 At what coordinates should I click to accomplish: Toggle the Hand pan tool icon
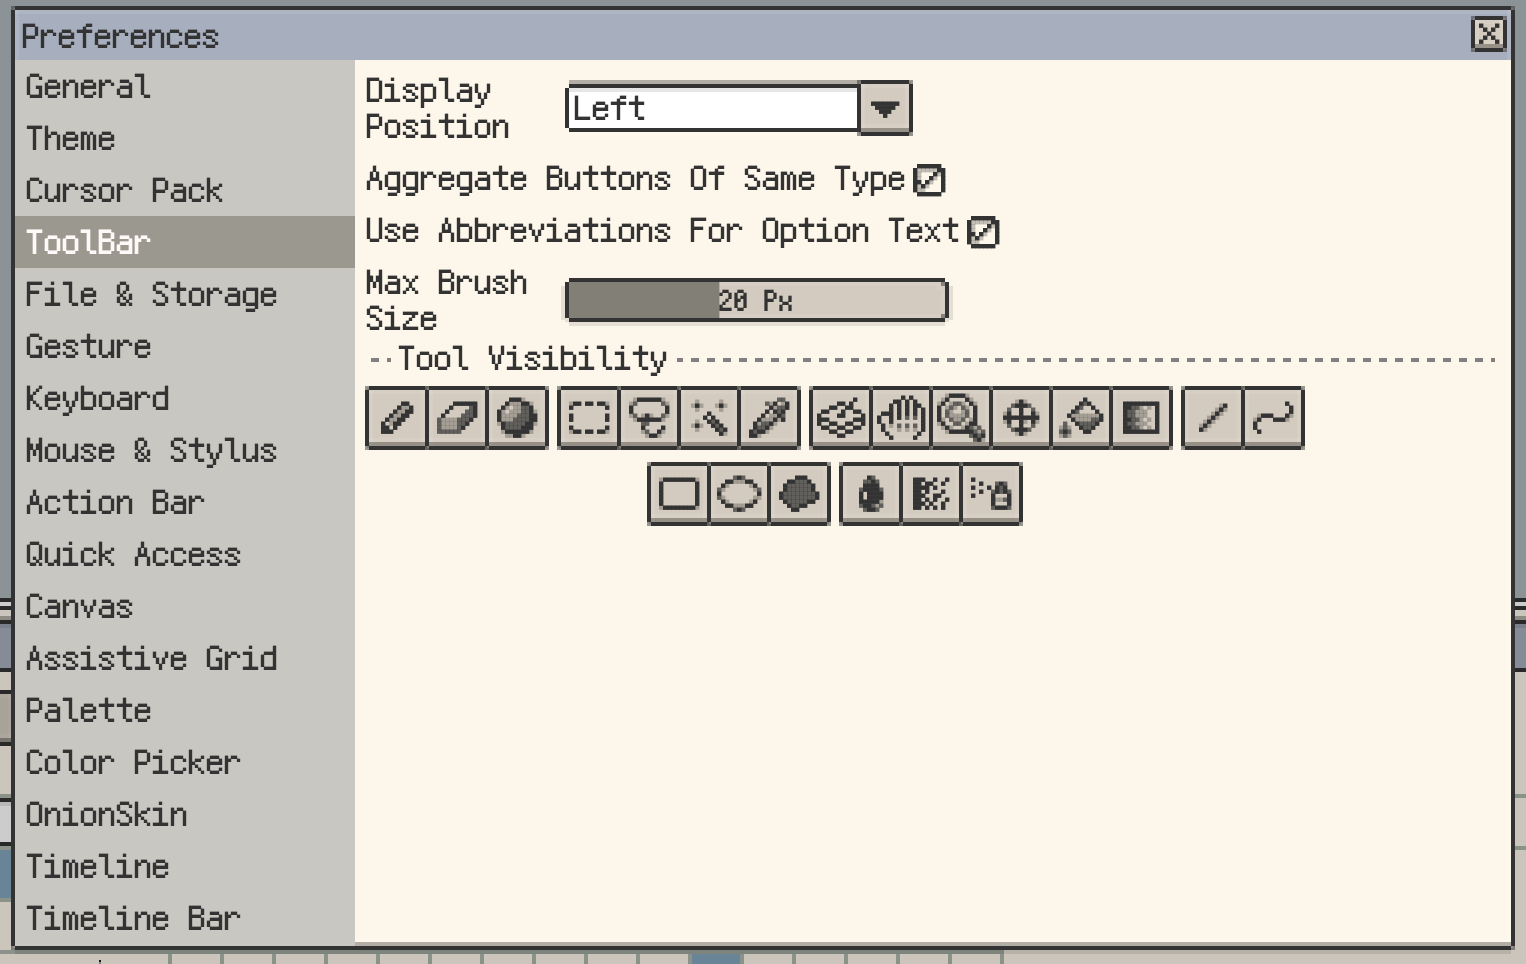901,418
